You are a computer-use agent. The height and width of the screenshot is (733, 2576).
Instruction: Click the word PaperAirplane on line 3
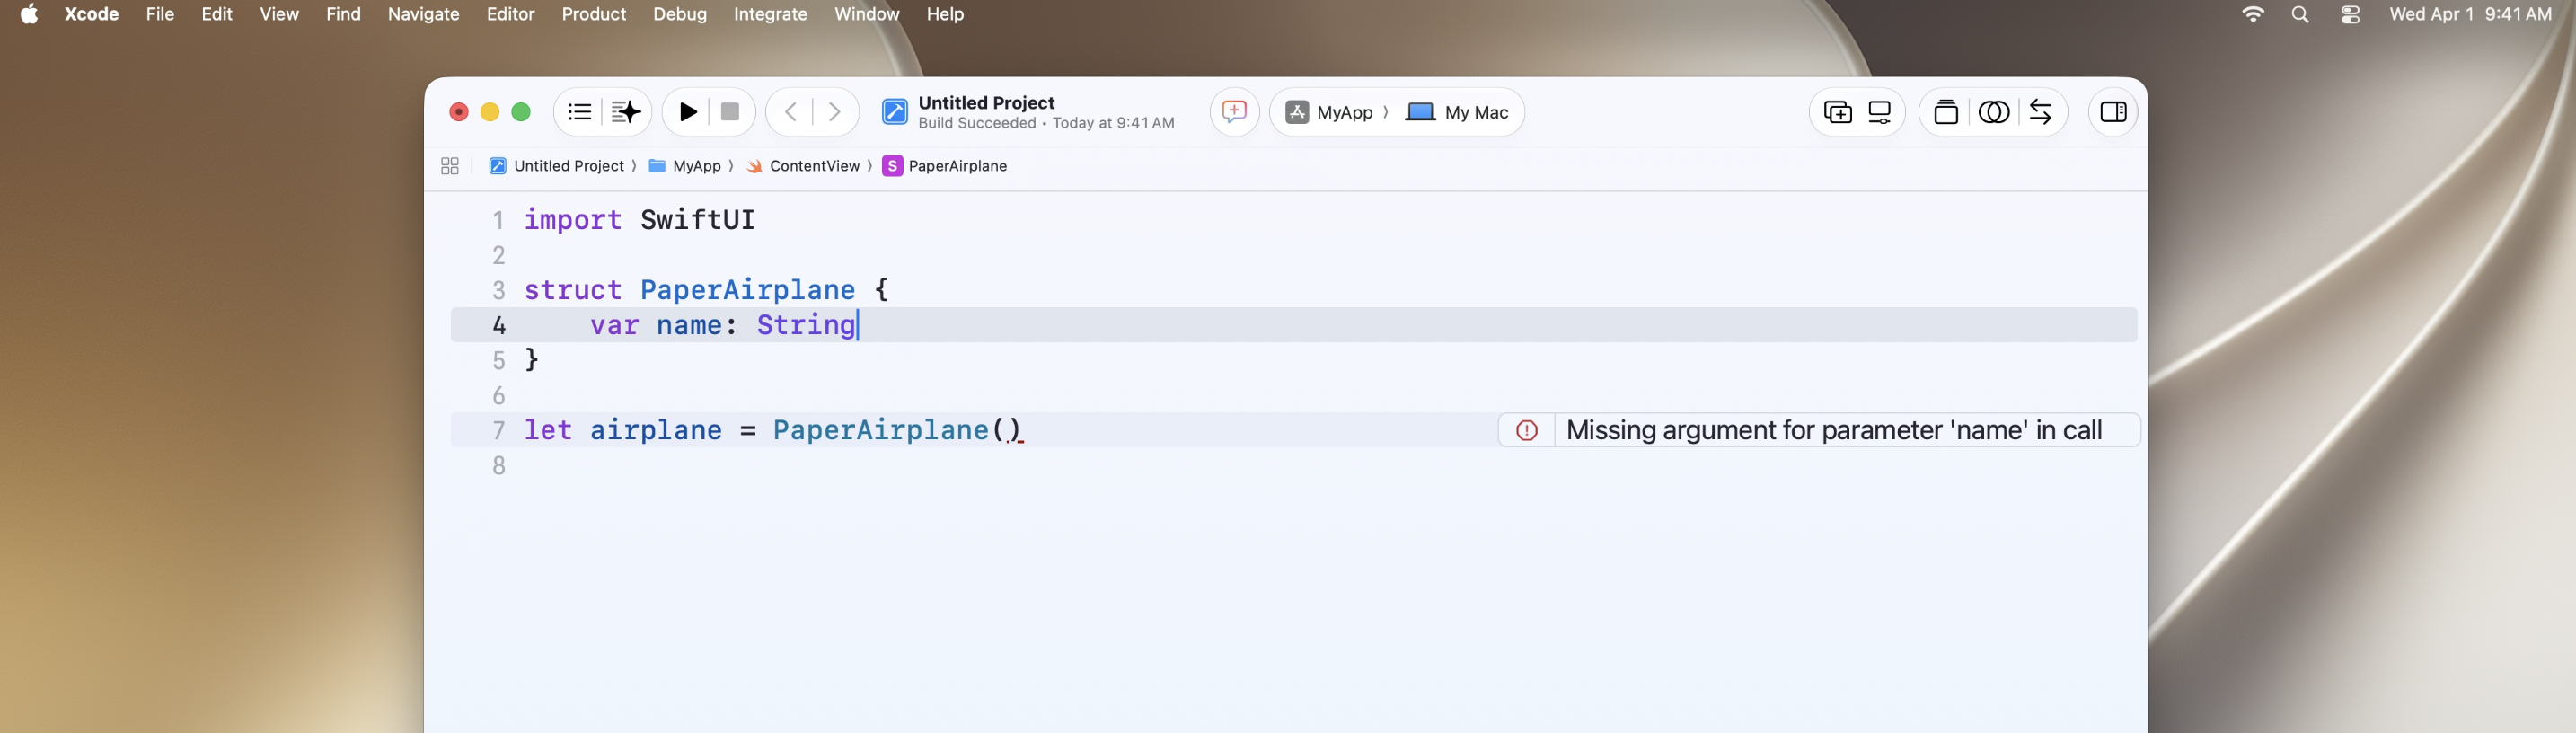(747, 290)
